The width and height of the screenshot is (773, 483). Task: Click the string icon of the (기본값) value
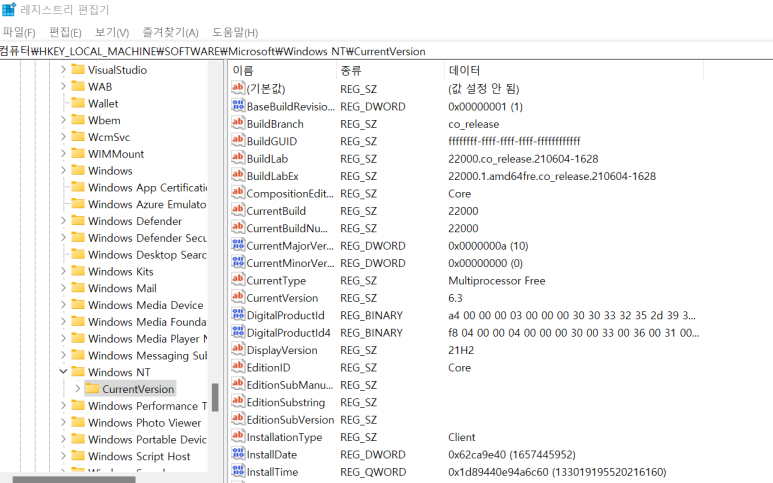pyautogui.click(x=238, y=88)
